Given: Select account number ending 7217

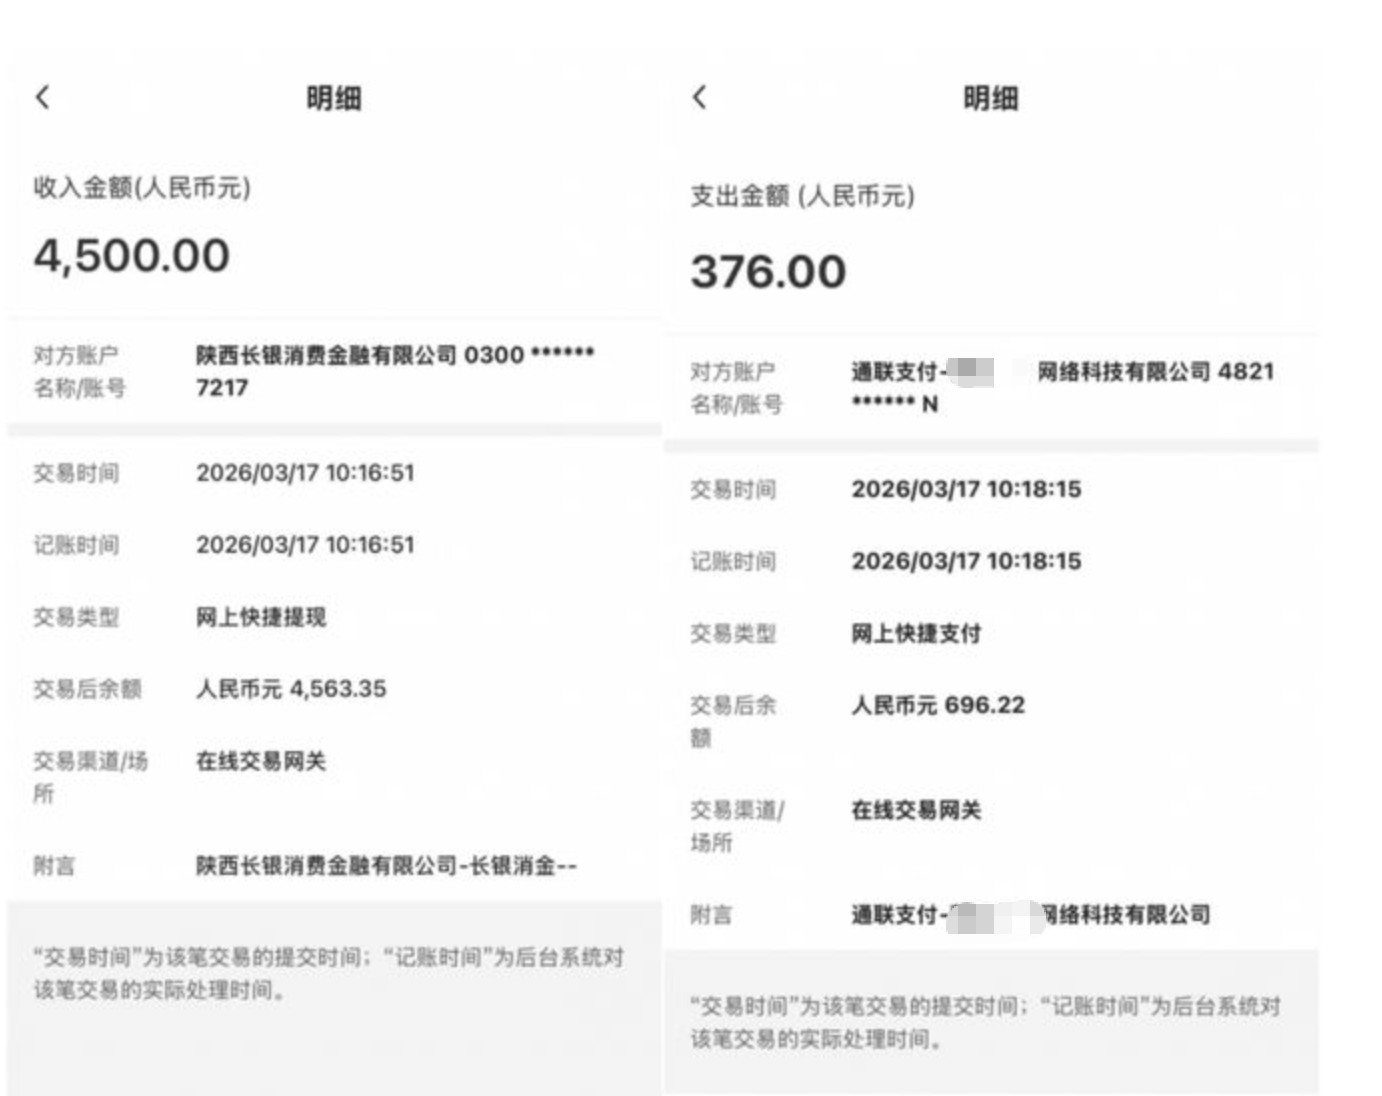Looking at the screenshot, I should 222,388.
